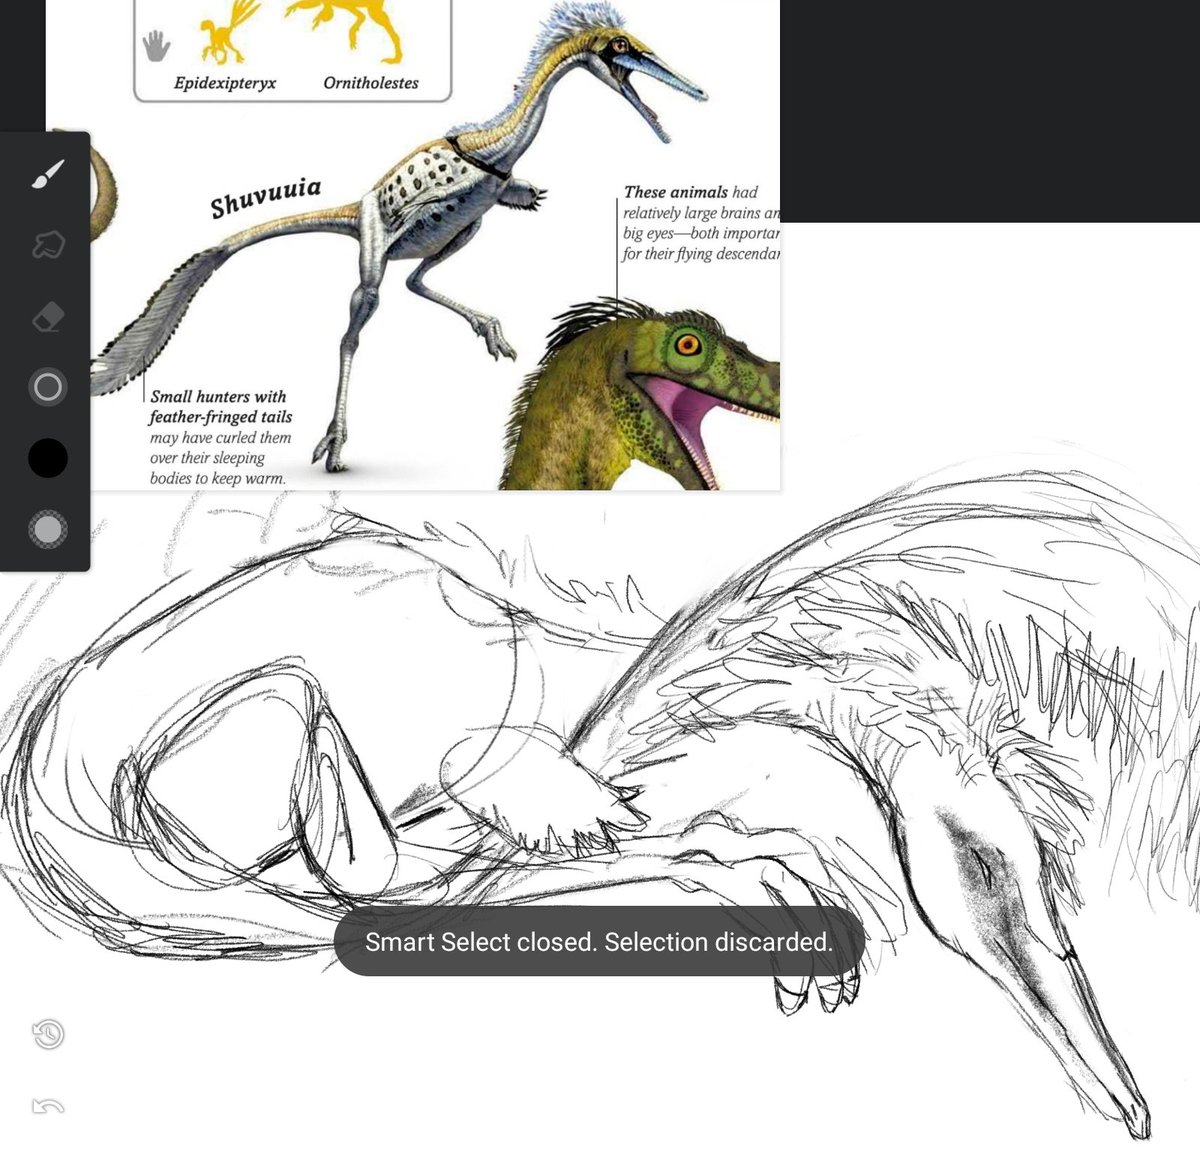Viewport: 1200px width, 1154px height.
Task: Tap the 'These animals had' caption text
Action: pyautogui.click(x=691, y=192)
